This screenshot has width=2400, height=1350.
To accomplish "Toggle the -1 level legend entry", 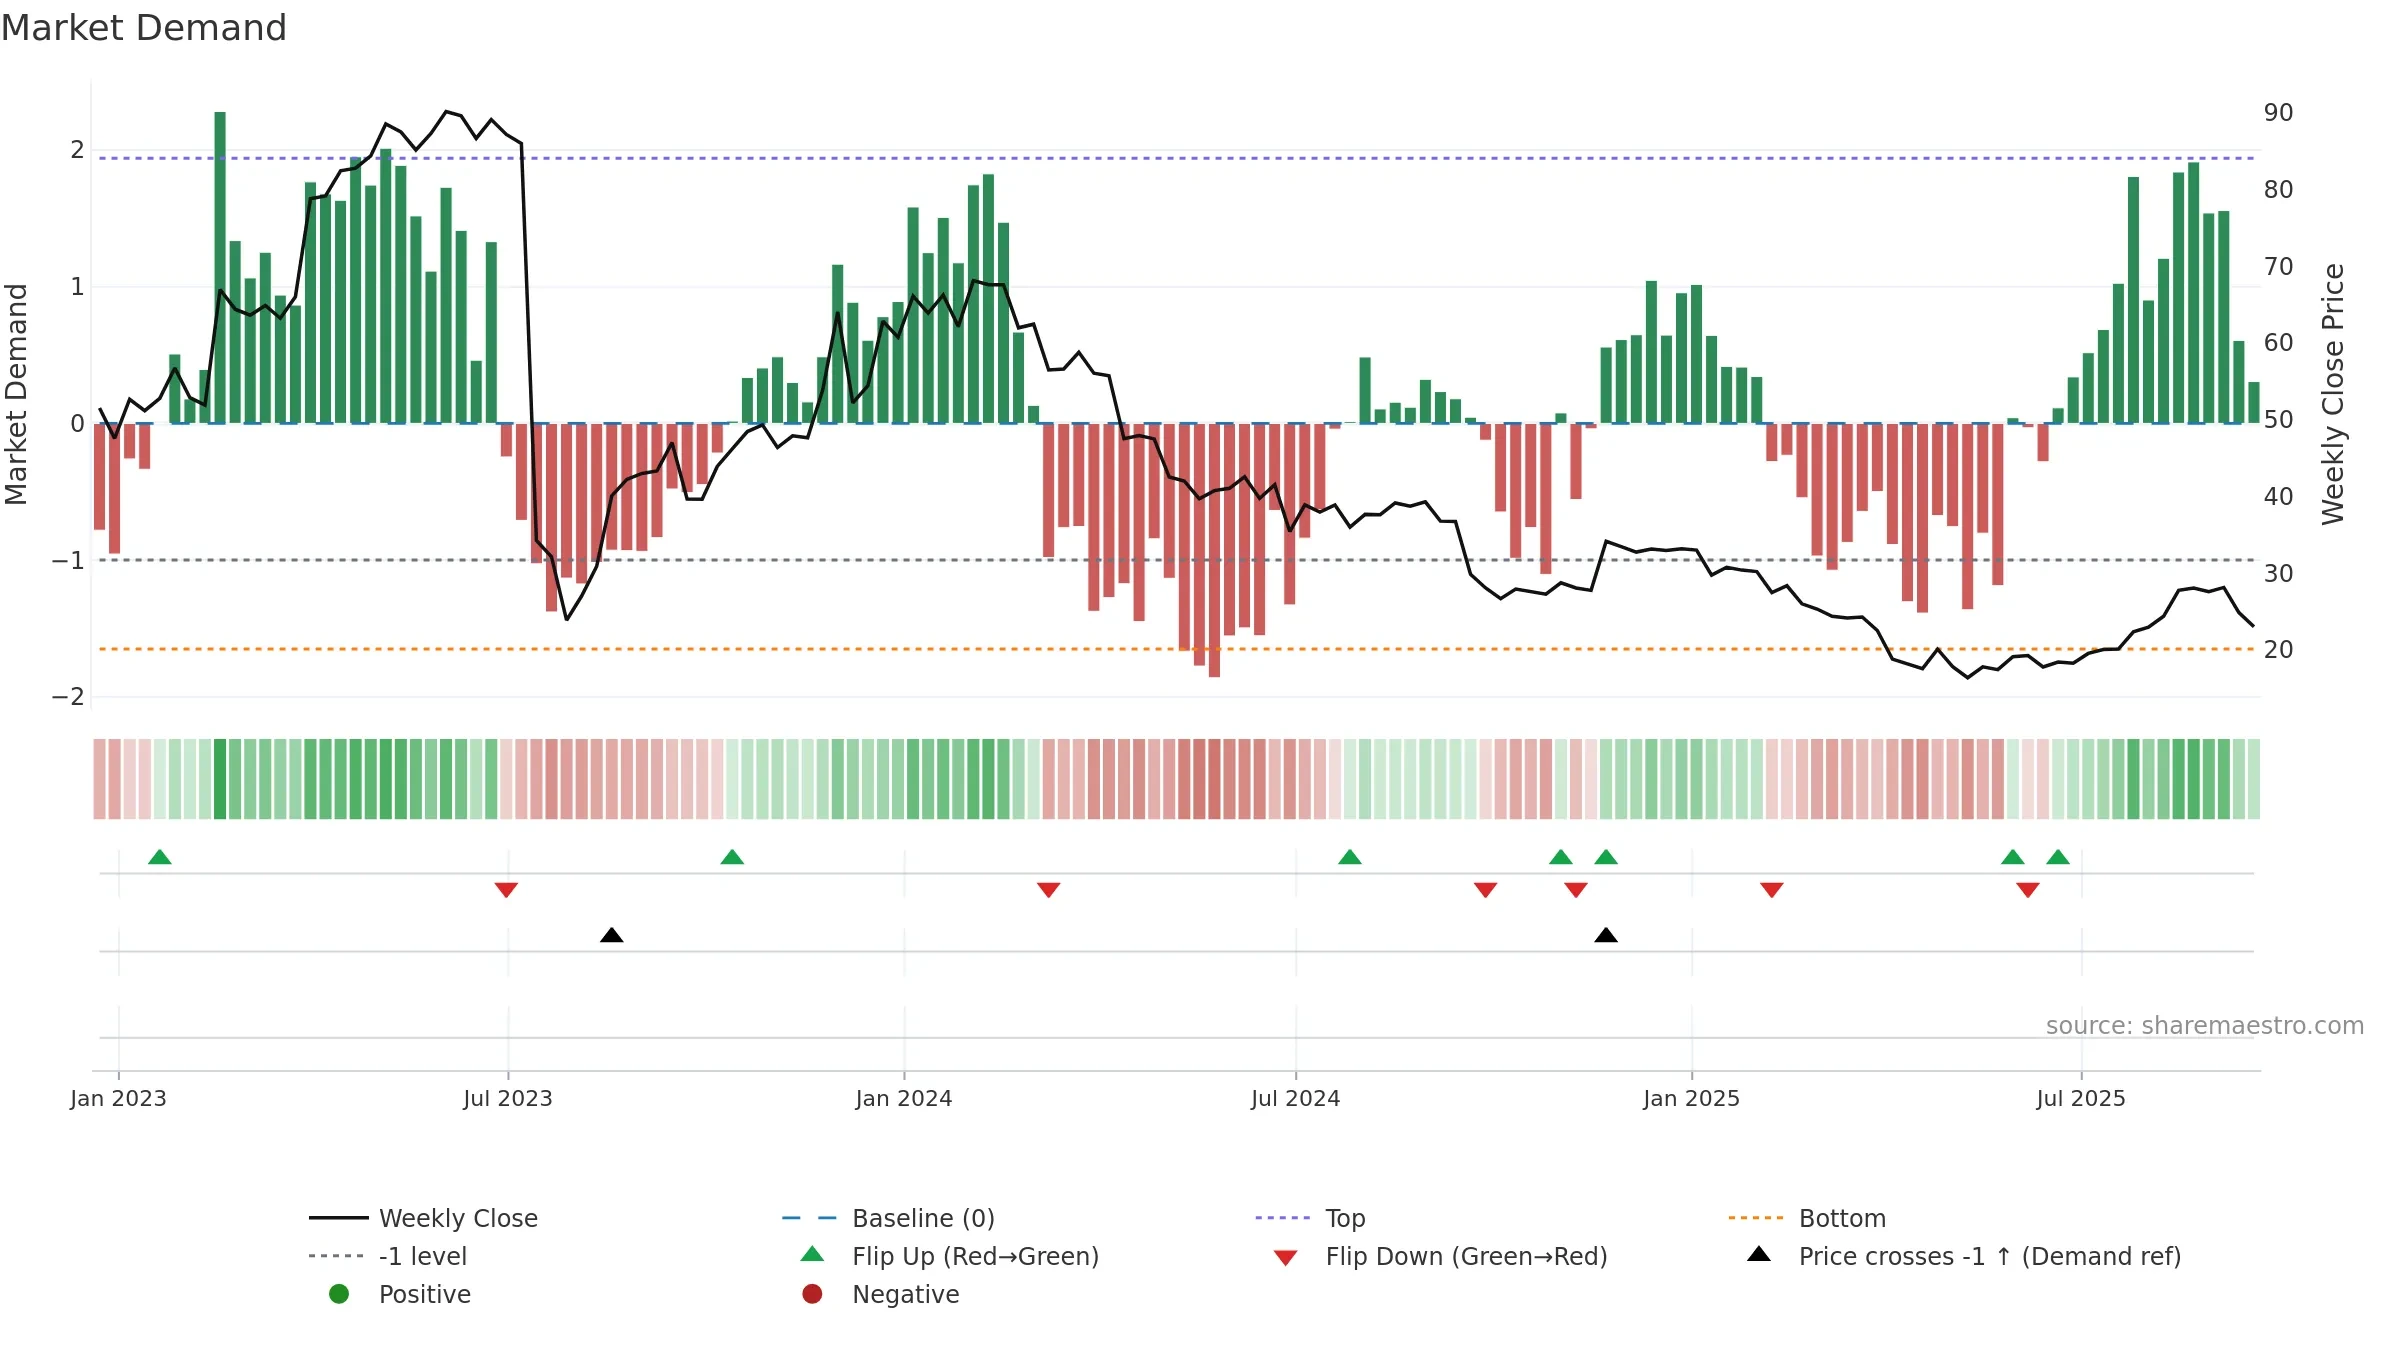I will 388,1256.
